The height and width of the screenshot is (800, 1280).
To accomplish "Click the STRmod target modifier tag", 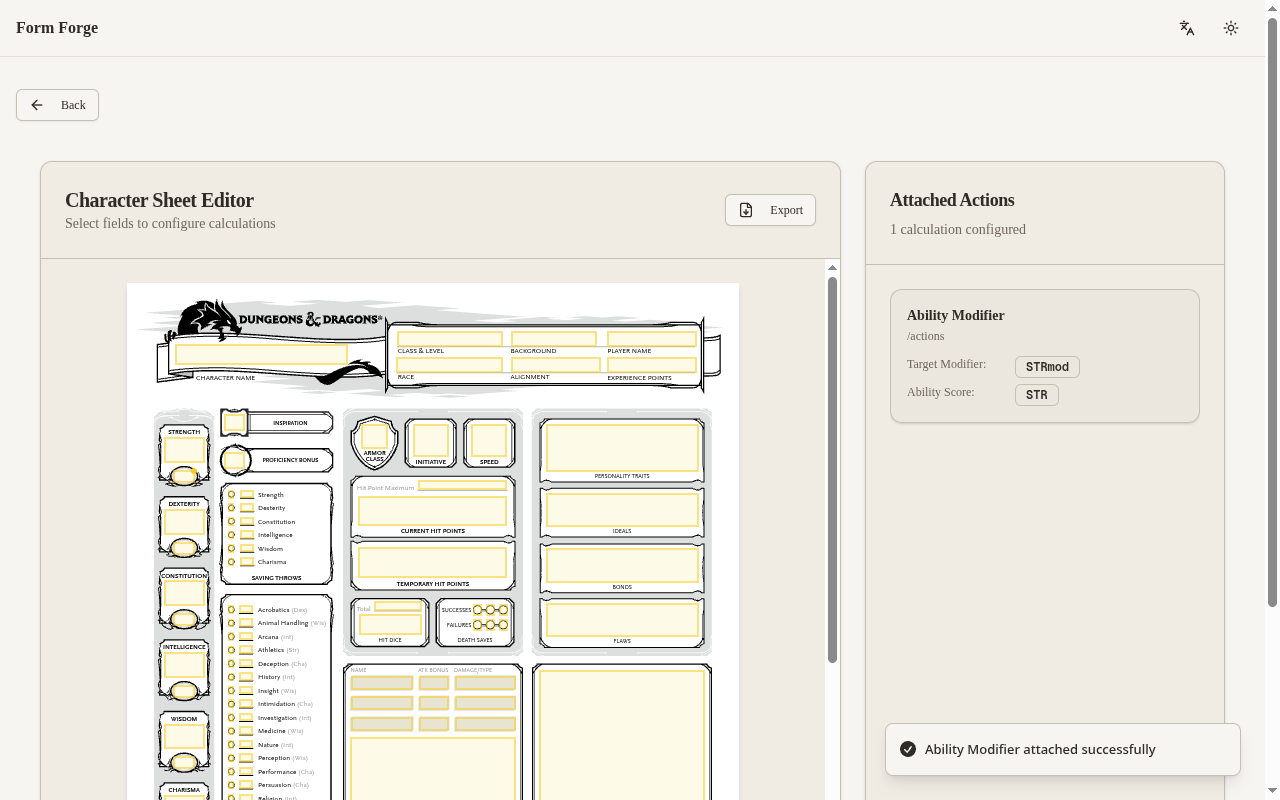I will tap(1047, 367).
